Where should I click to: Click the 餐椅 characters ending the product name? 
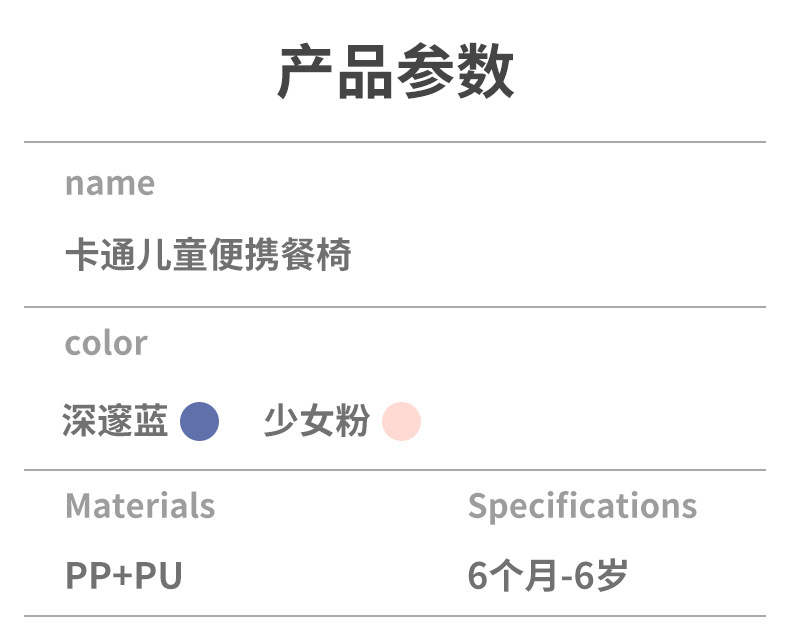click(x=316, y=255)
